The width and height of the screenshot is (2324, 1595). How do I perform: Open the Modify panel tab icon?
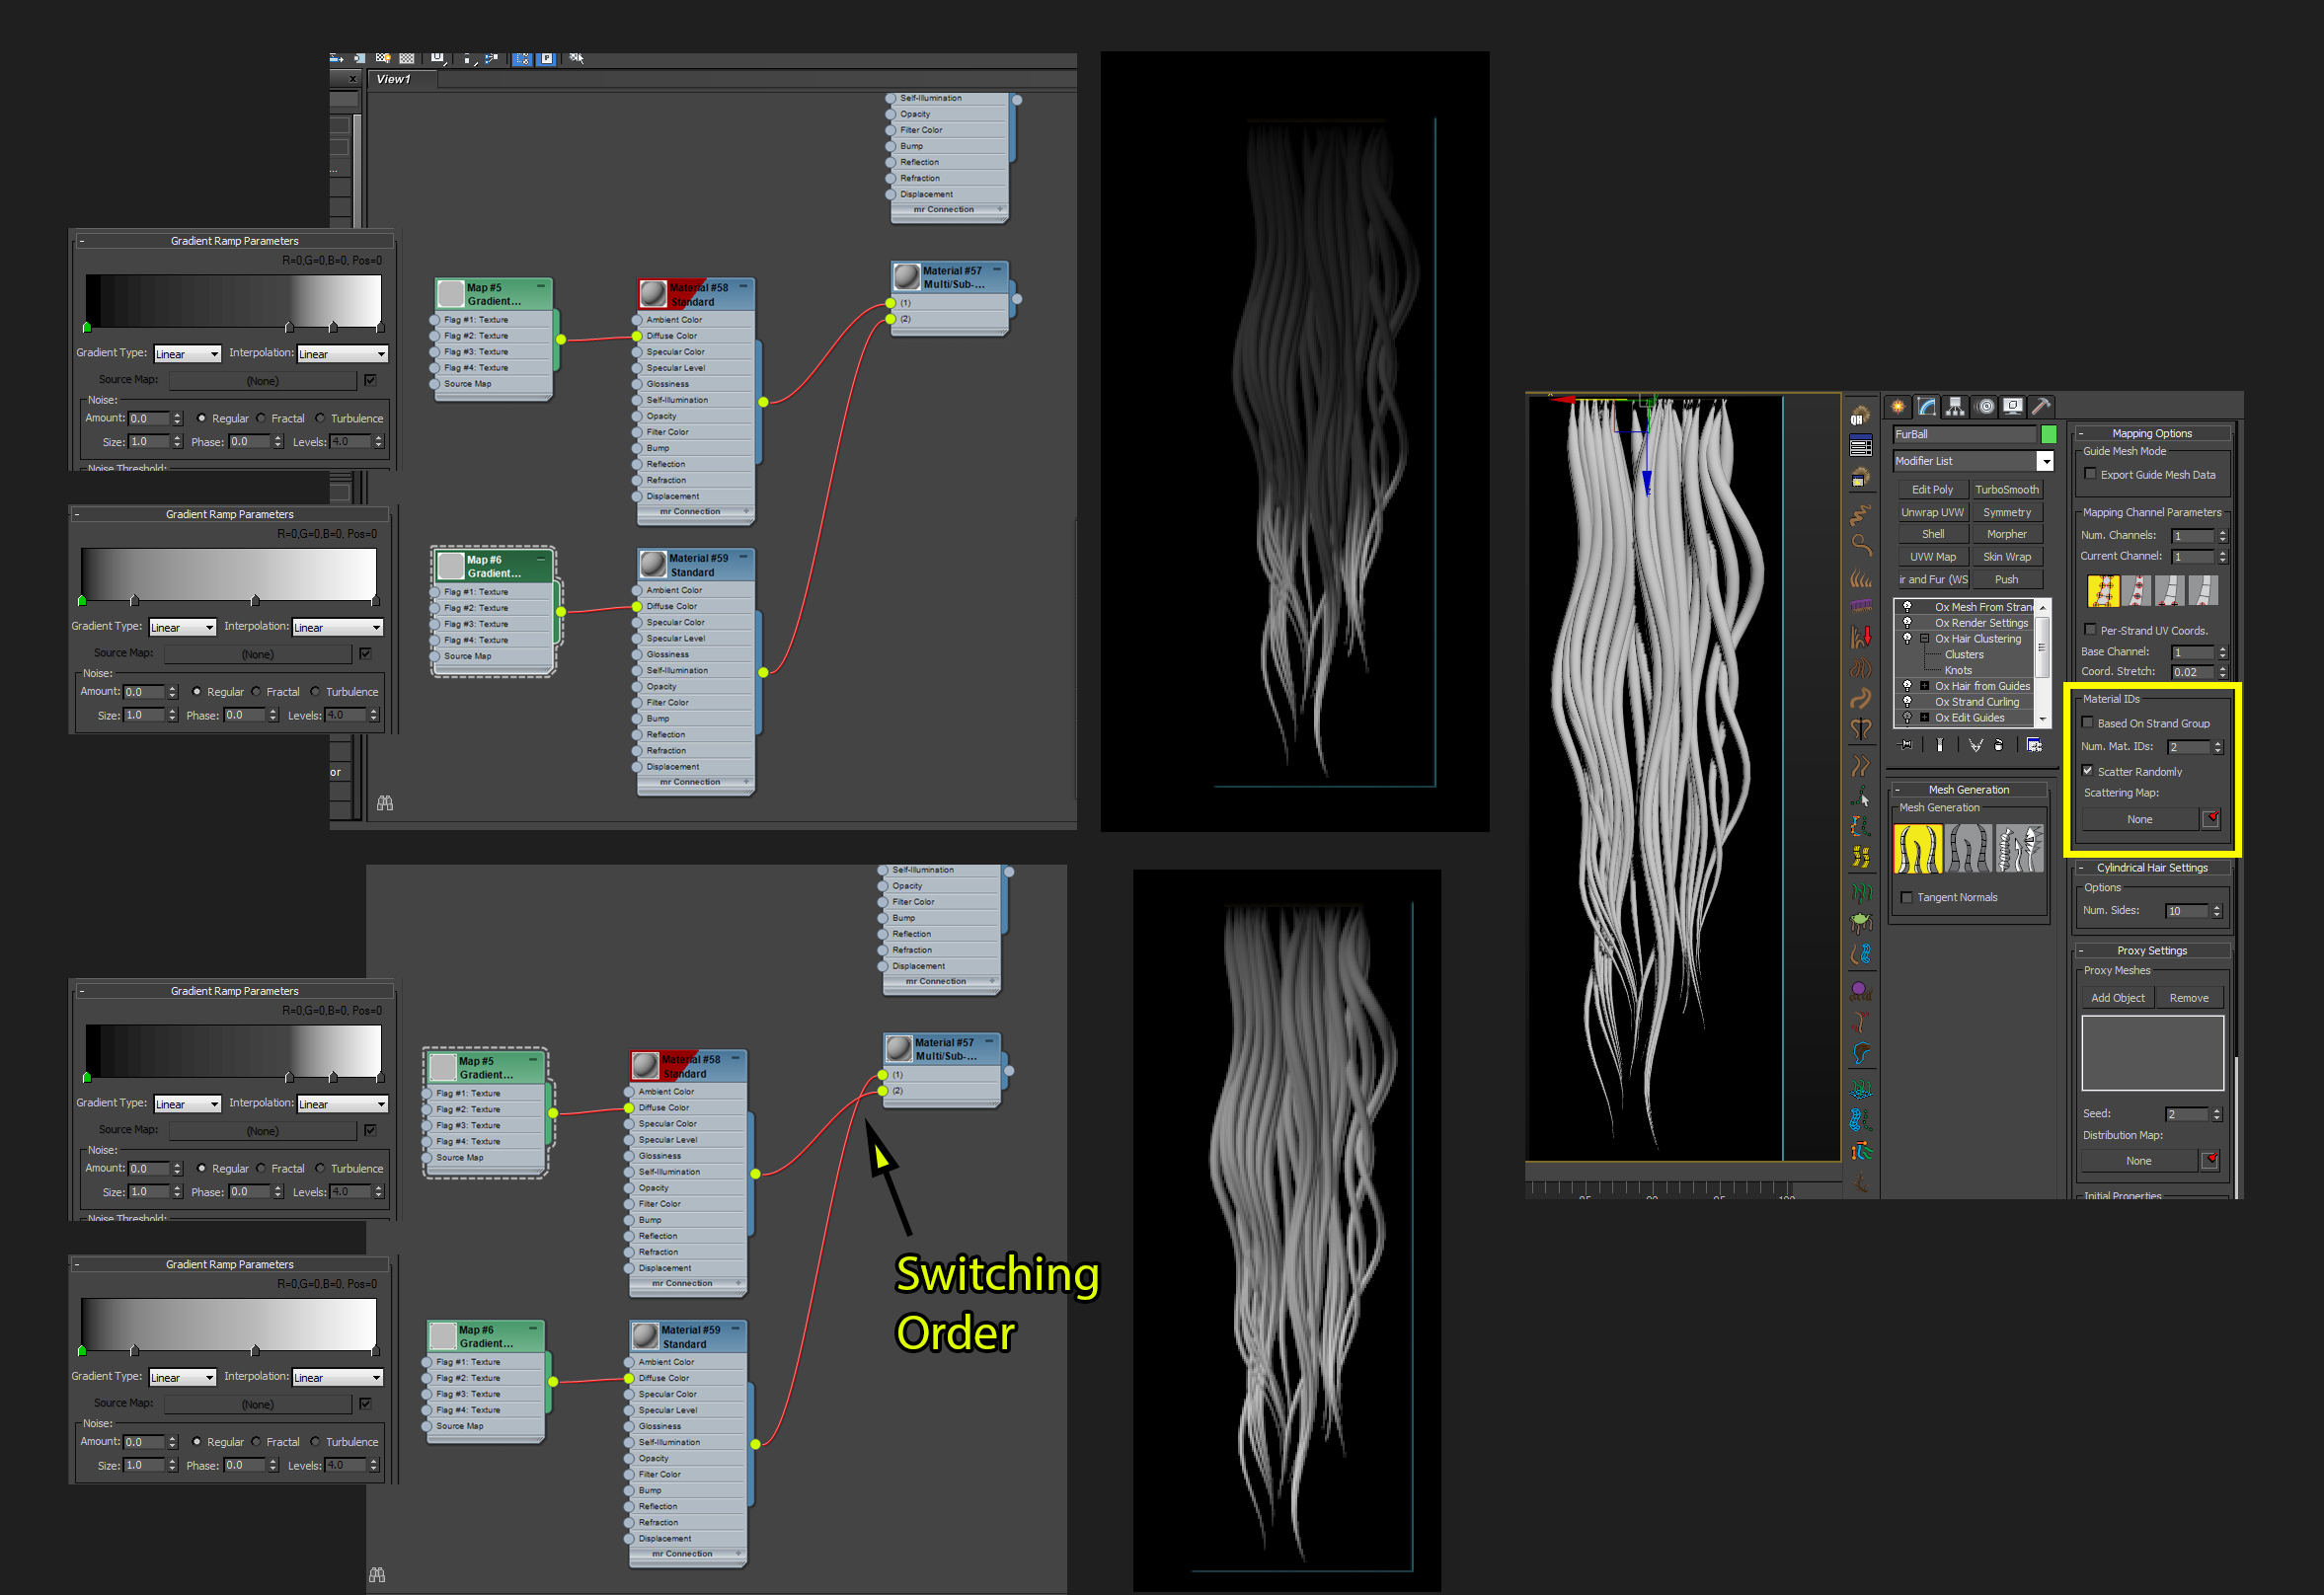[1926, 406]
